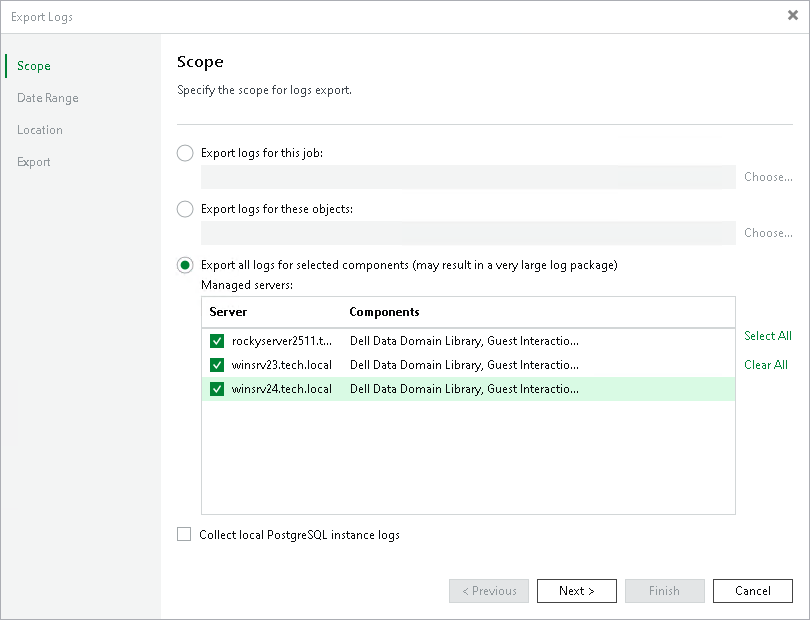Enable Collect local PostgreSQL instance logs

(x=184, y=535)
